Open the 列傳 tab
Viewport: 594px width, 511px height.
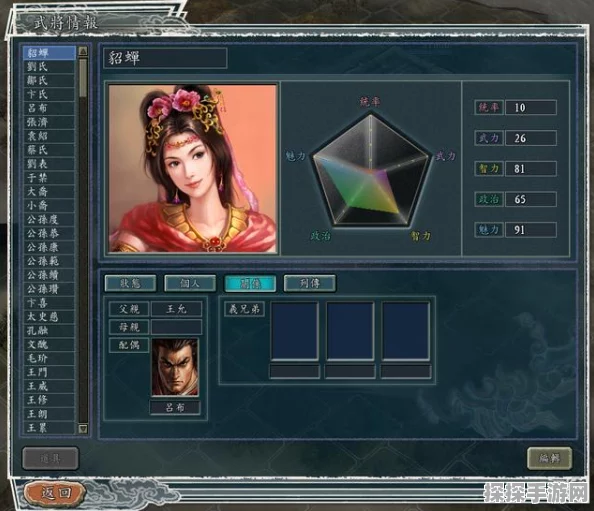point(310,283)
